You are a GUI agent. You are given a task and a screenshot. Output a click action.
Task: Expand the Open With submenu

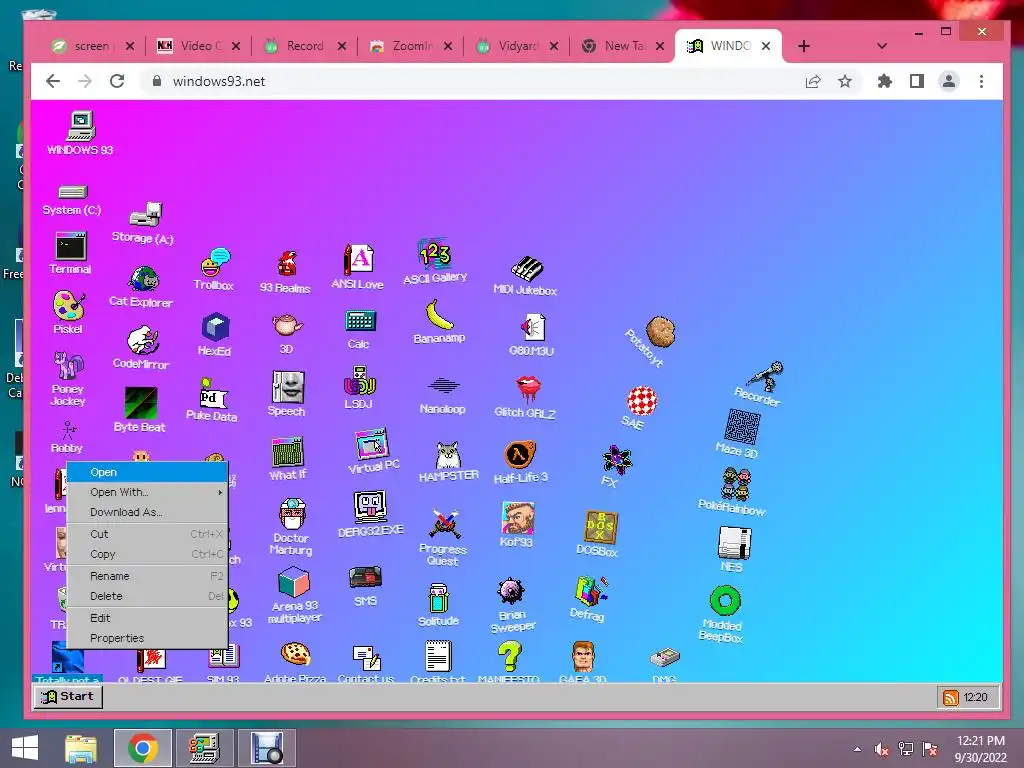click(x=148, y=492)
